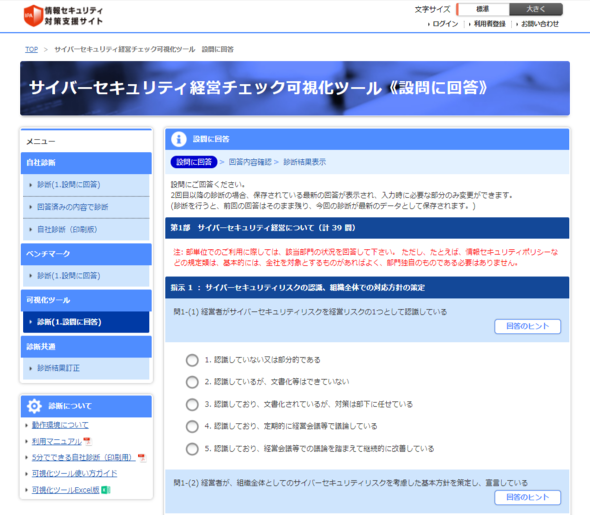This screenshot has width=590, height=515.
Task: Click the 指示1 heading bar
Action: tap(367, 288)
